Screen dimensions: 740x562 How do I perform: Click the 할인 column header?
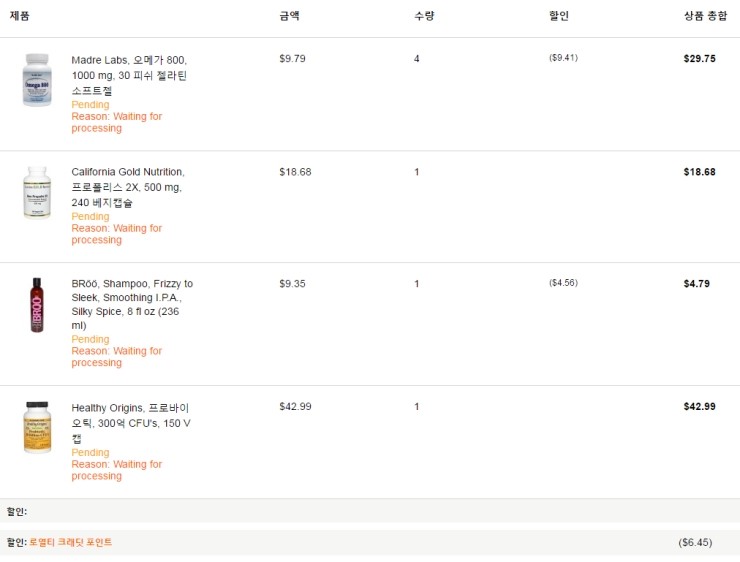(559, 16)
